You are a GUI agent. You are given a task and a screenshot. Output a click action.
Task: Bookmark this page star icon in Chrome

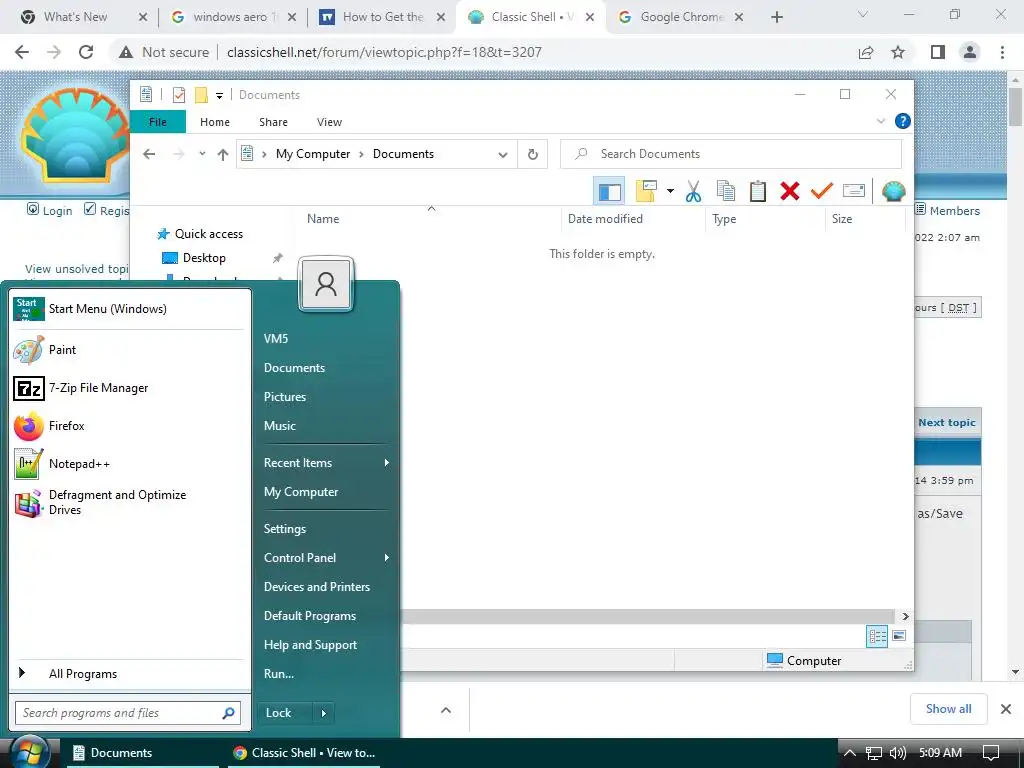(898, 52)
